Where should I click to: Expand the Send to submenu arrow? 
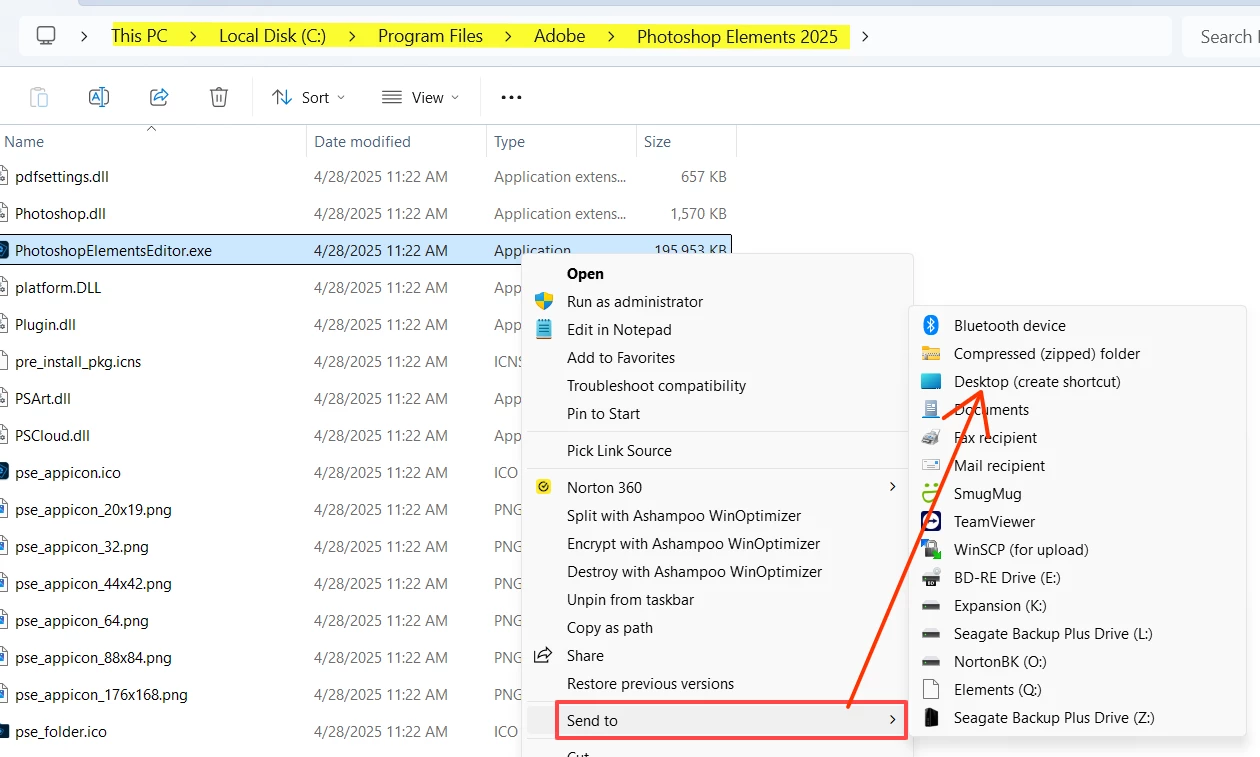click(x=892, y=720)
